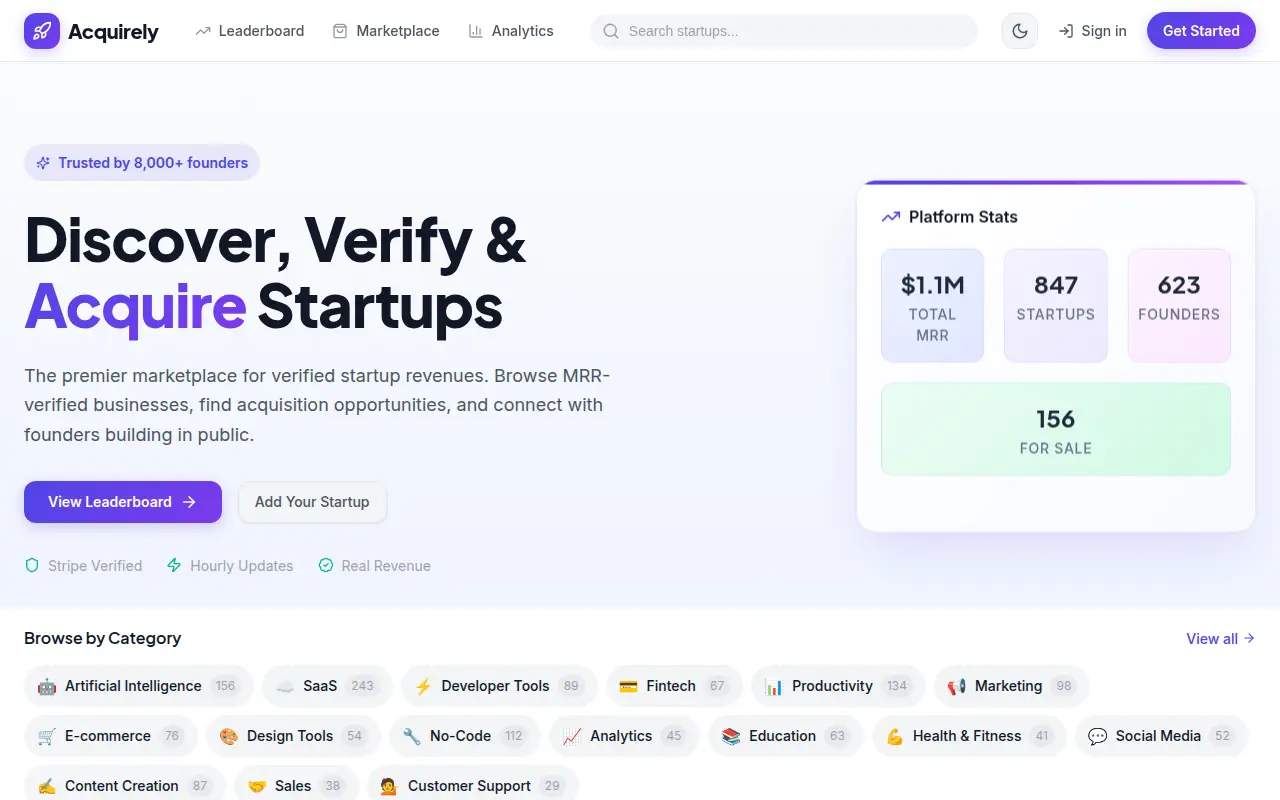The width and height of the screenshot is (1280, 800).
Task: Click the Platform Stats trending arrow icon
Action: tap(890, 217)
